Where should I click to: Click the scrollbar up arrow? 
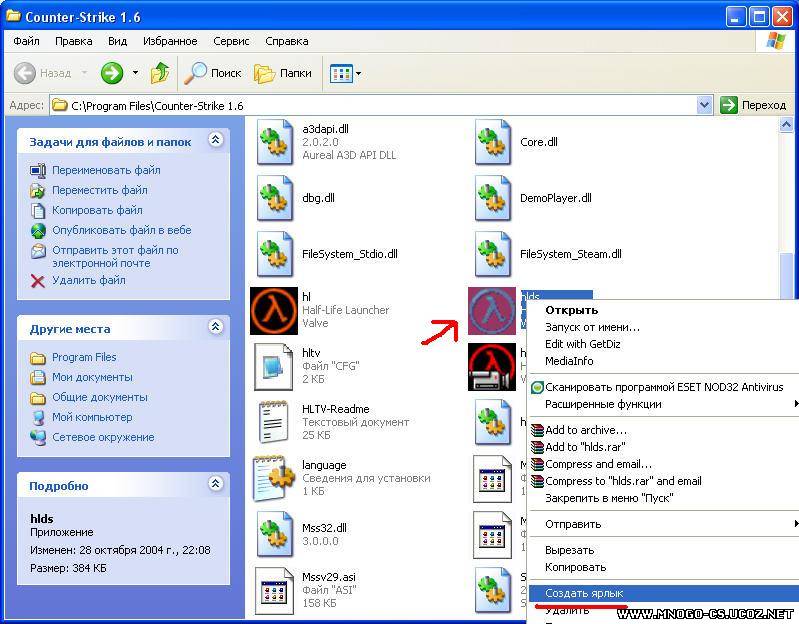(x=786, y=125)
